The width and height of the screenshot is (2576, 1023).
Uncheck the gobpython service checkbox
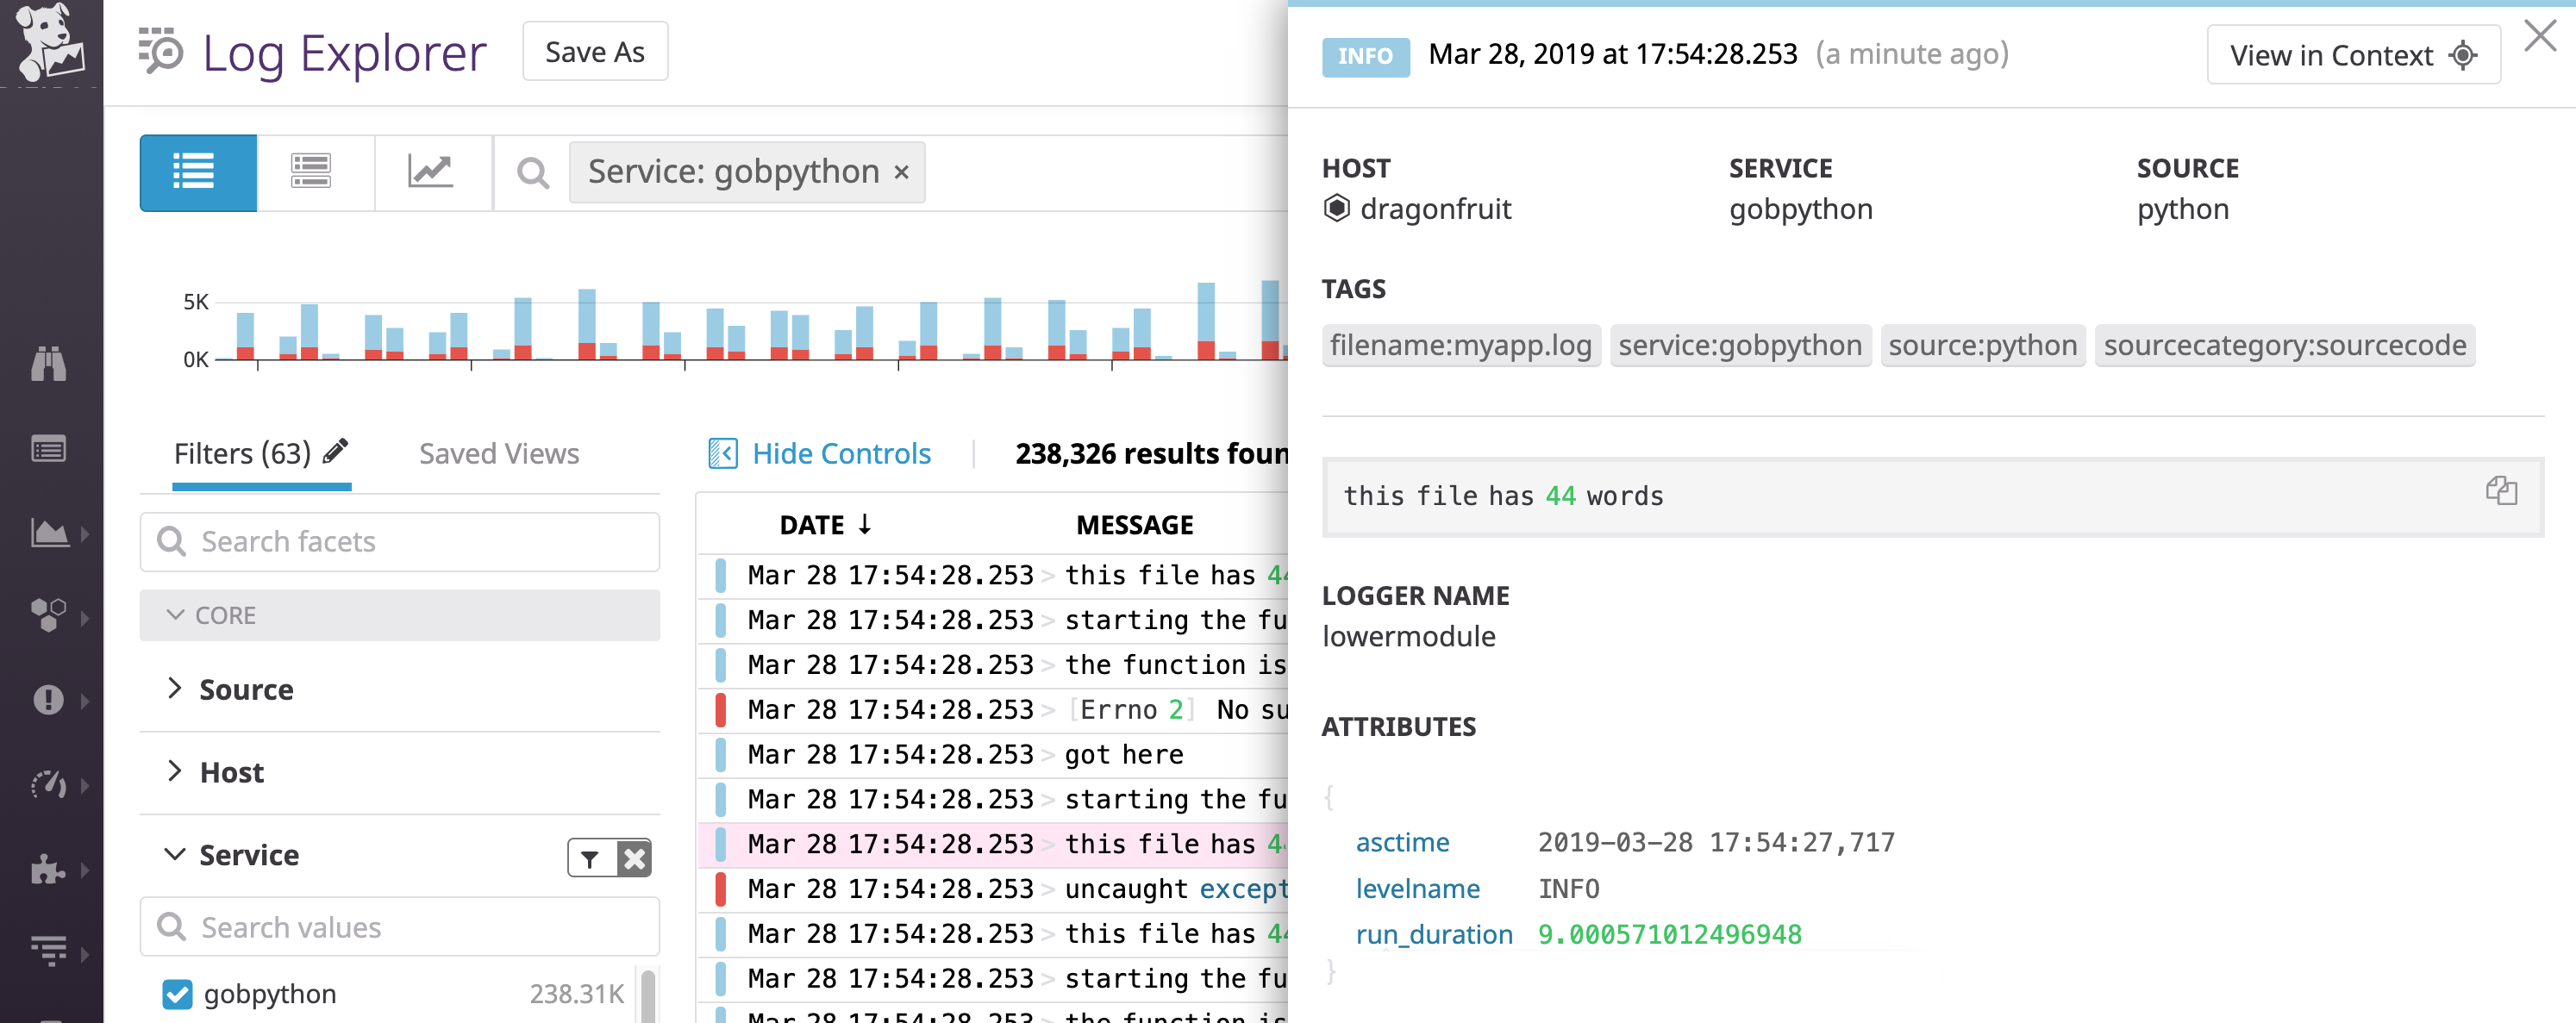177,993
